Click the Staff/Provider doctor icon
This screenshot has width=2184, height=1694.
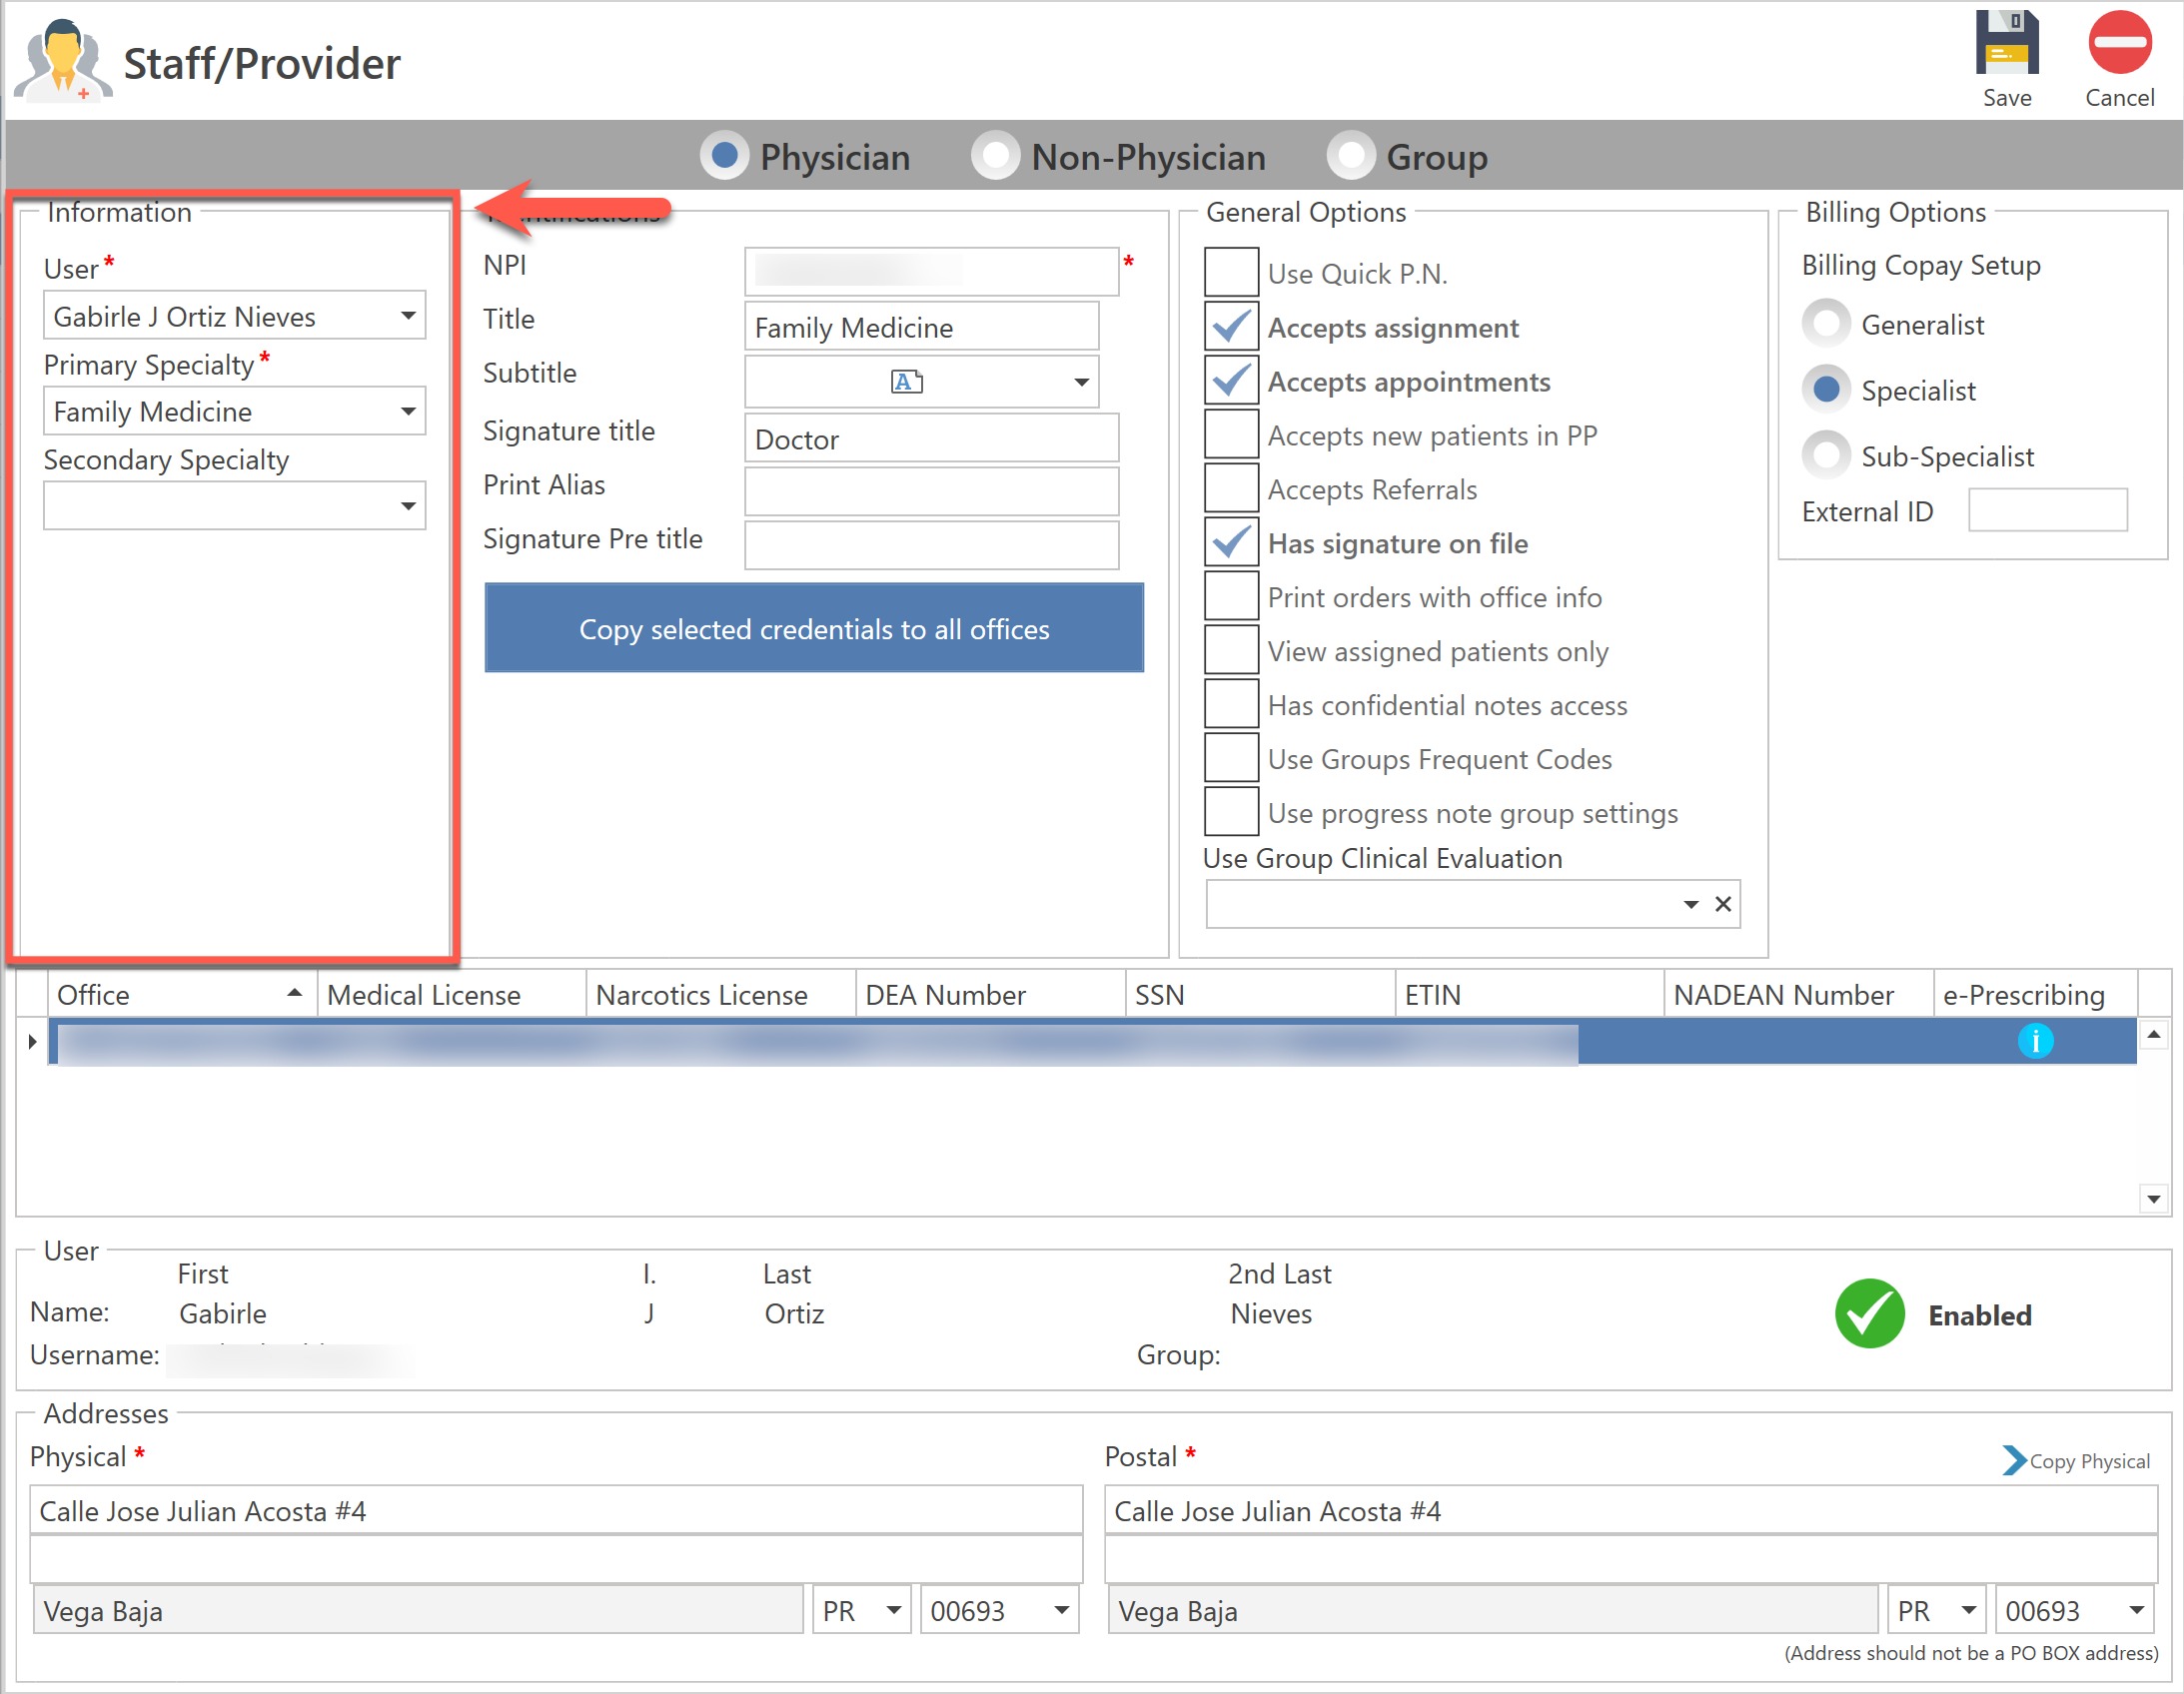(x=62, y=62)
